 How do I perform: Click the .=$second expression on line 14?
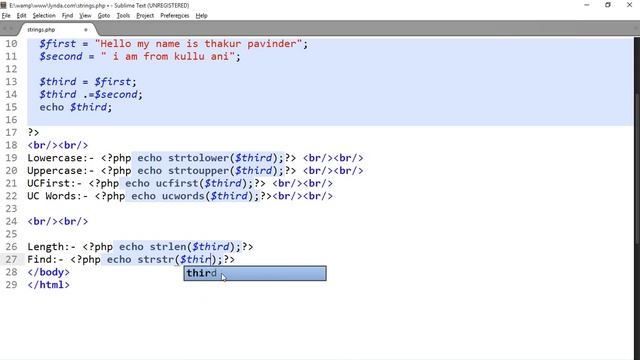click(x=113, y=94)
